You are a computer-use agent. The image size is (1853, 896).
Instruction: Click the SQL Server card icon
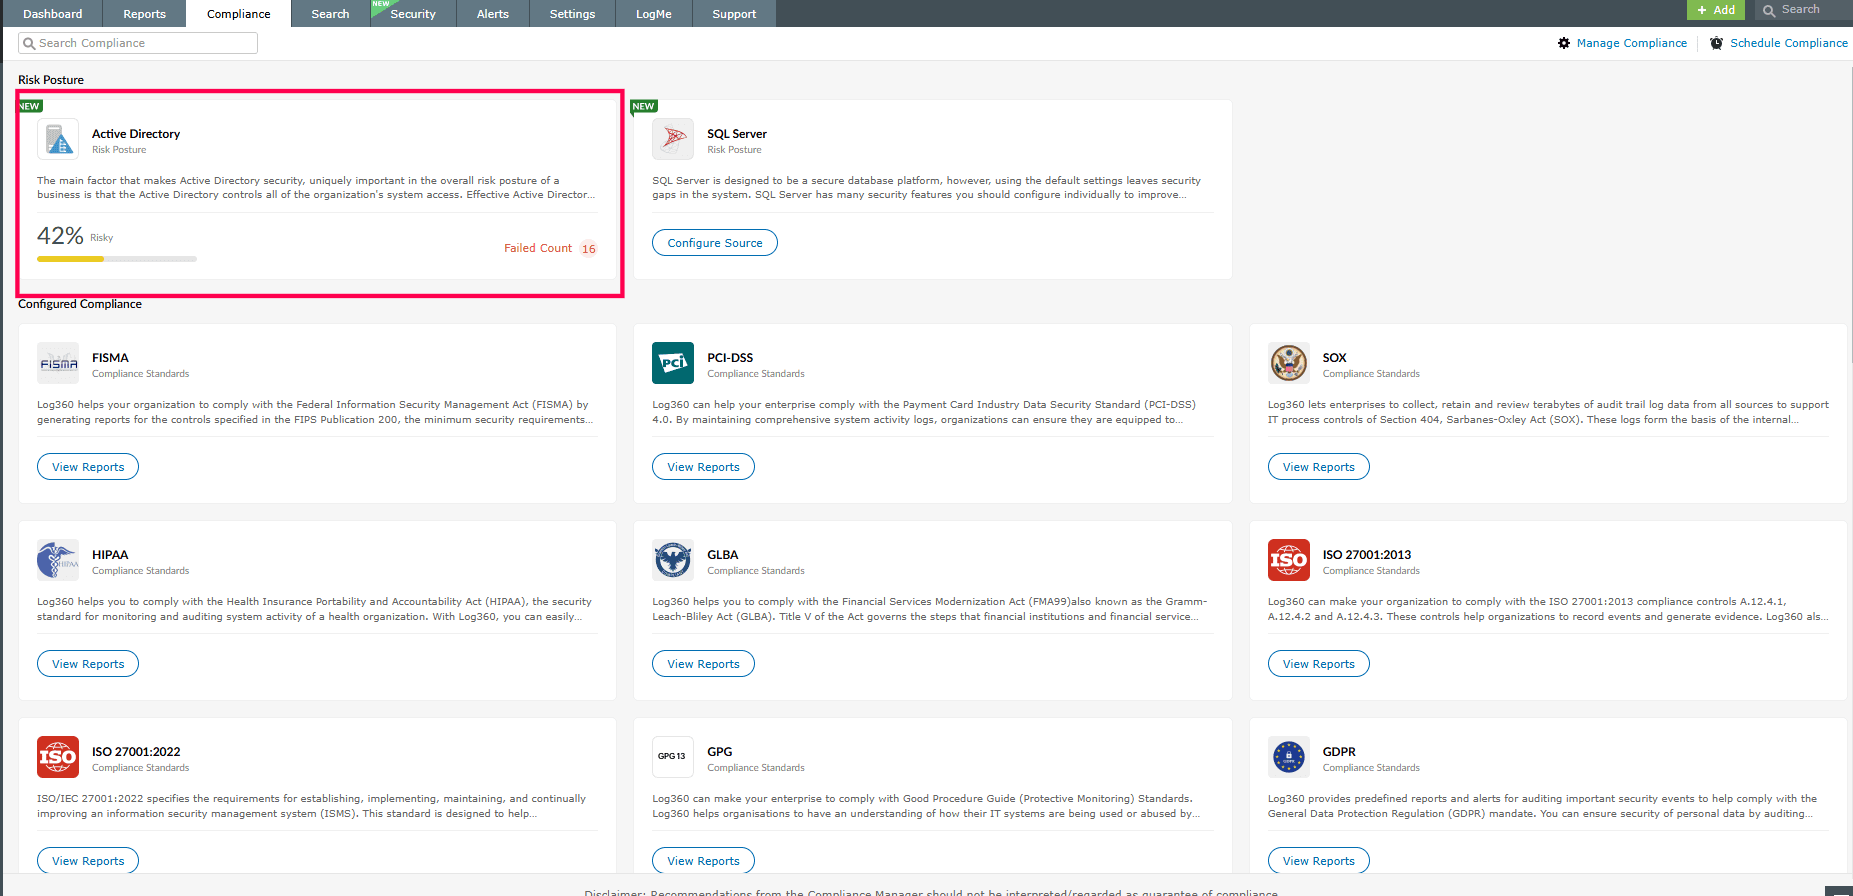pyautogui.click(x=673, y=140)
